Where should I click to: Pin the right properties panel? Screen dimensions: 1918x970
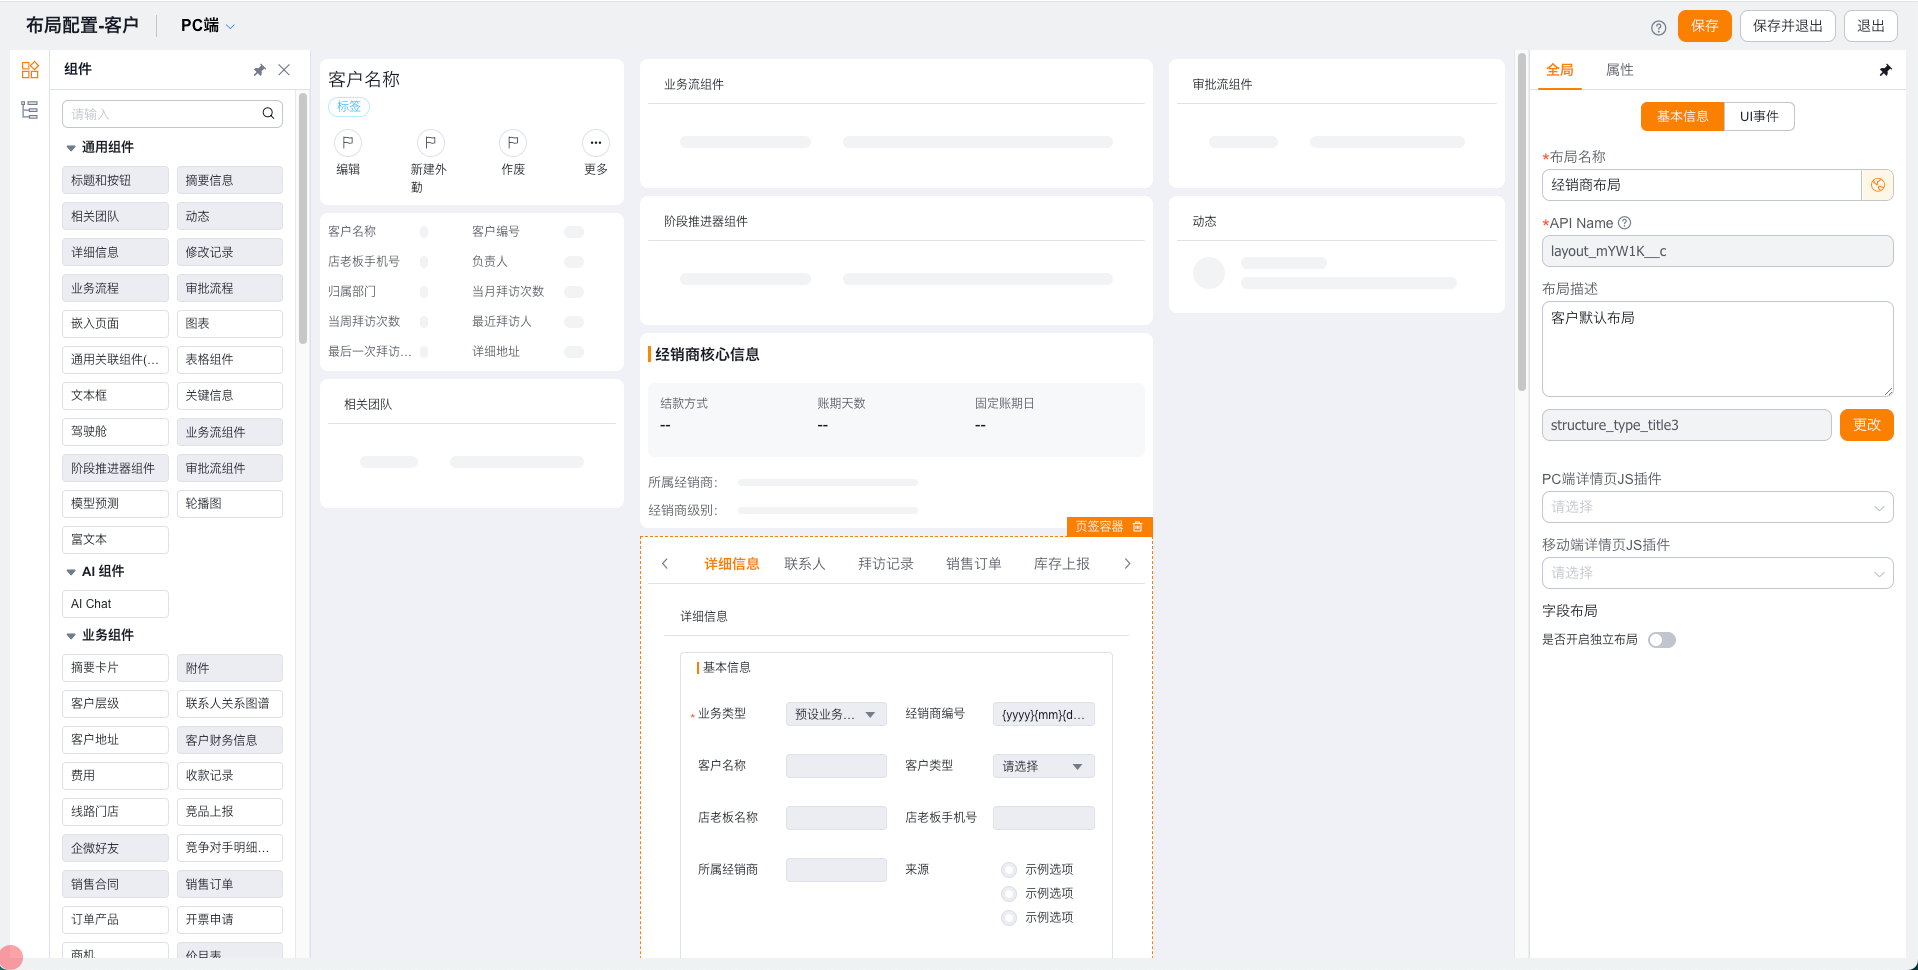(1885, 70)
